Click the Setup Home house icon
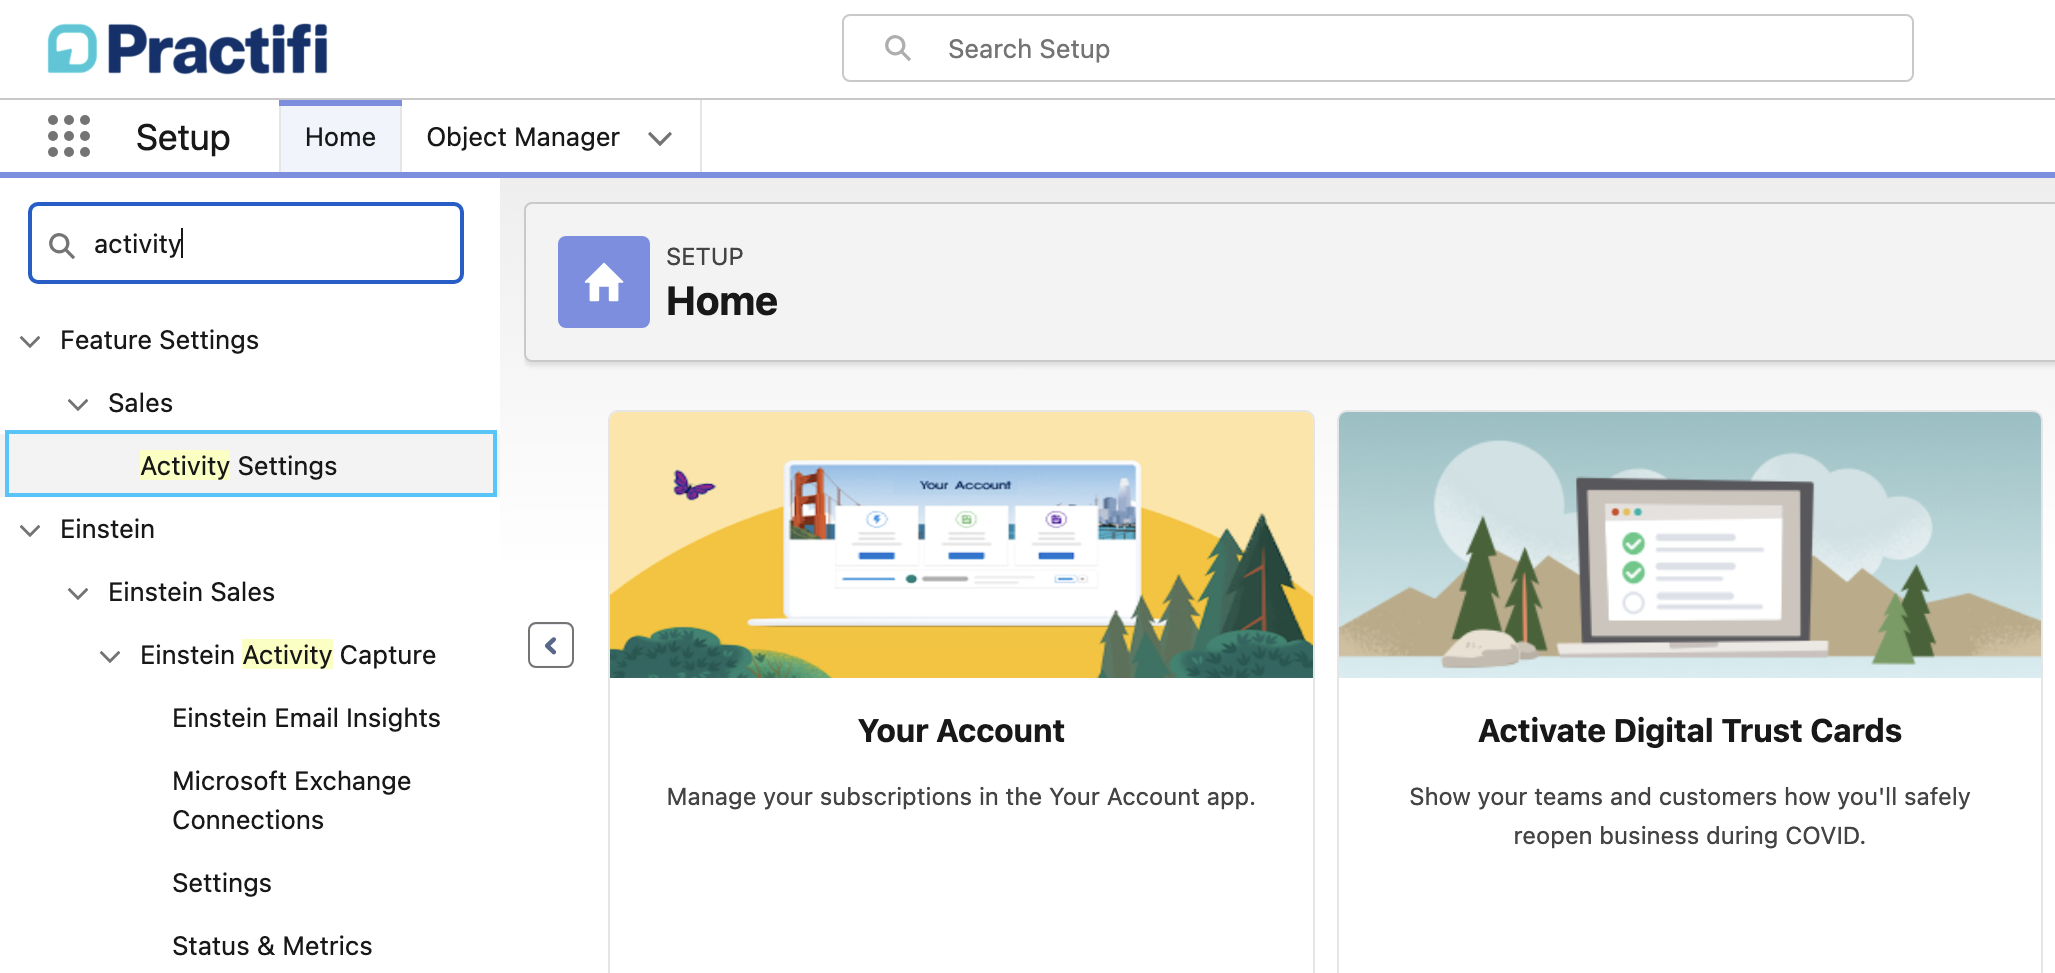This screenshot has width=2055, height=973. click(x=604, y=282)
